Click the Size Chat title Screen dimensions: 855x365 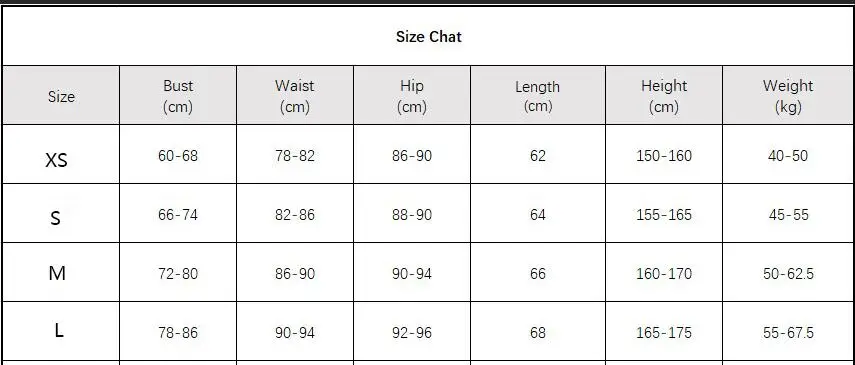[x=429, y=37]
